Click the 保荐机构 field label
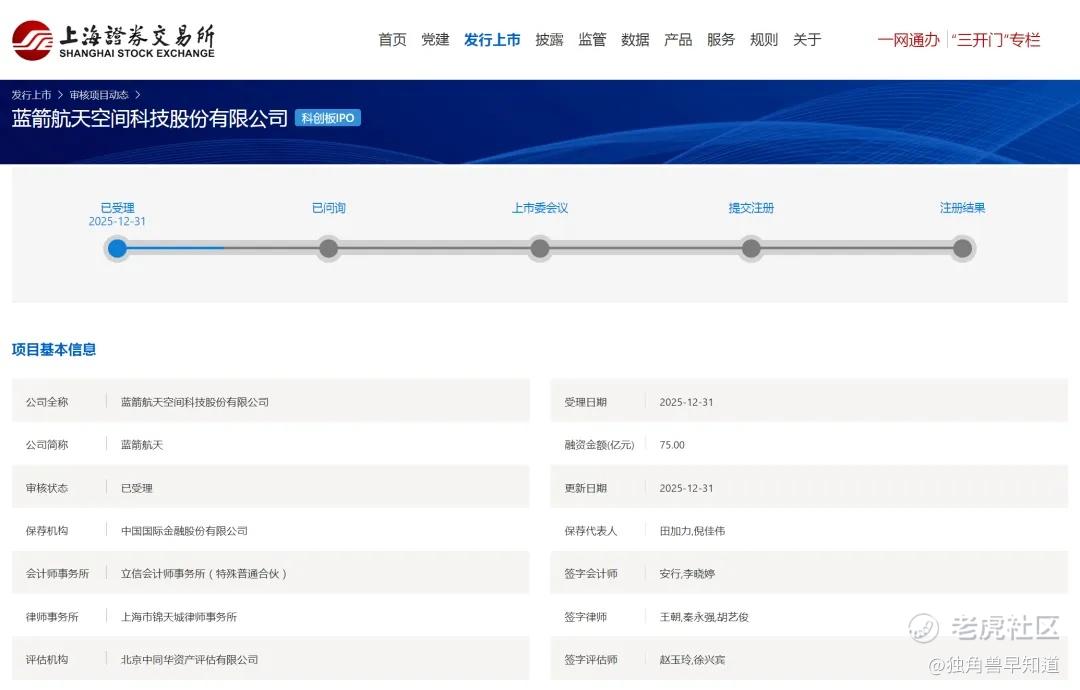The image size is (1080, 690). pyautogui.click(x=47, y=531)
